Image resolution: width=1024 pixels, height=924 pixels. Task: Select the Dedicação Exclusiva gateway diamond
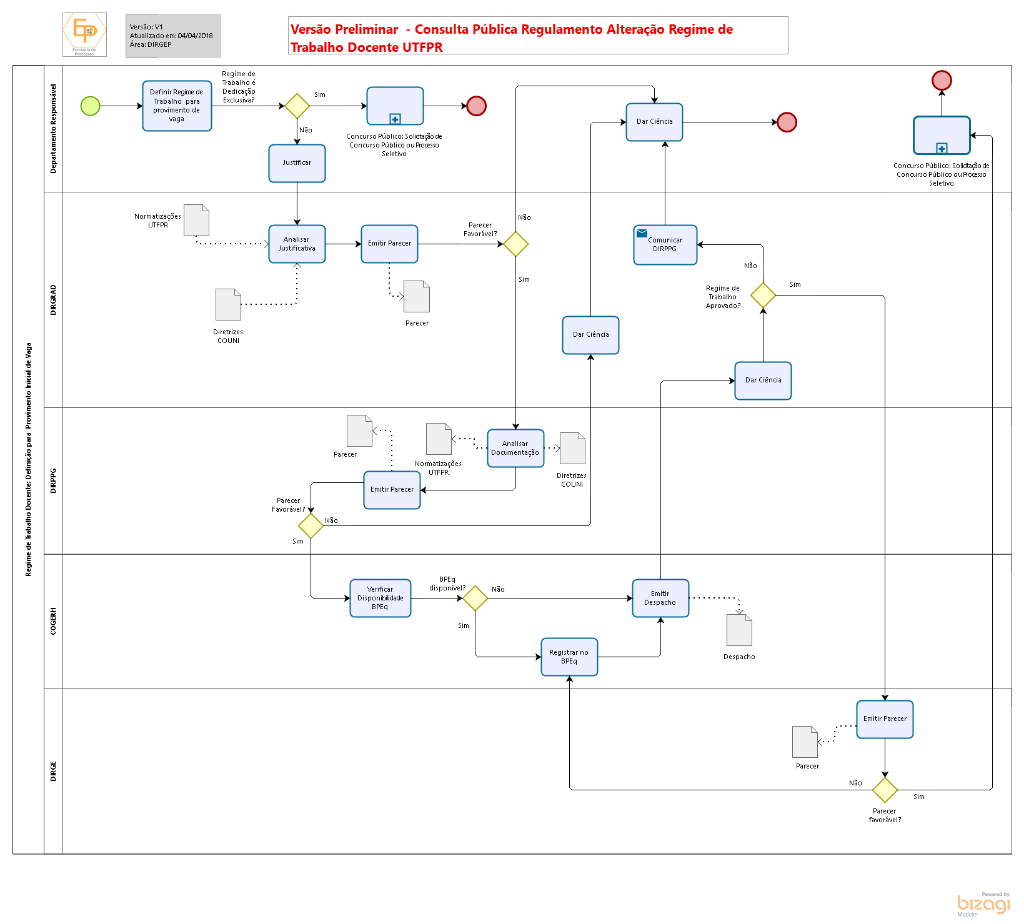pos(296,105)
